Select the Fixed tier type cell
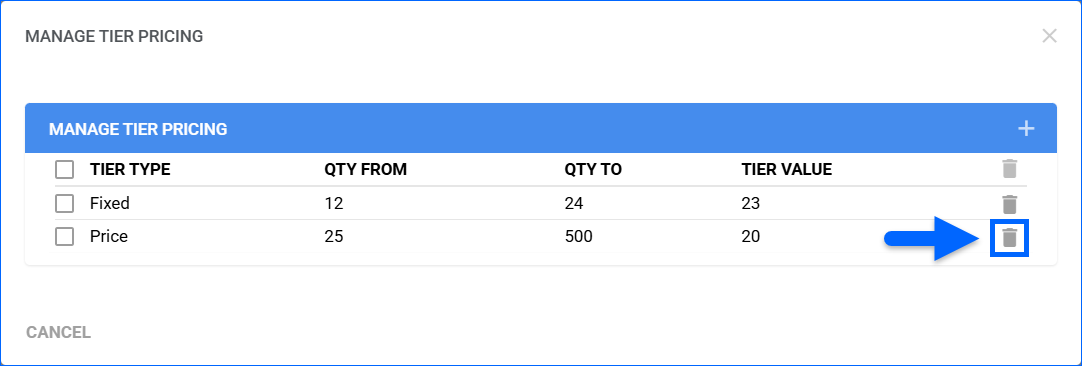 [x=110, y=204]
